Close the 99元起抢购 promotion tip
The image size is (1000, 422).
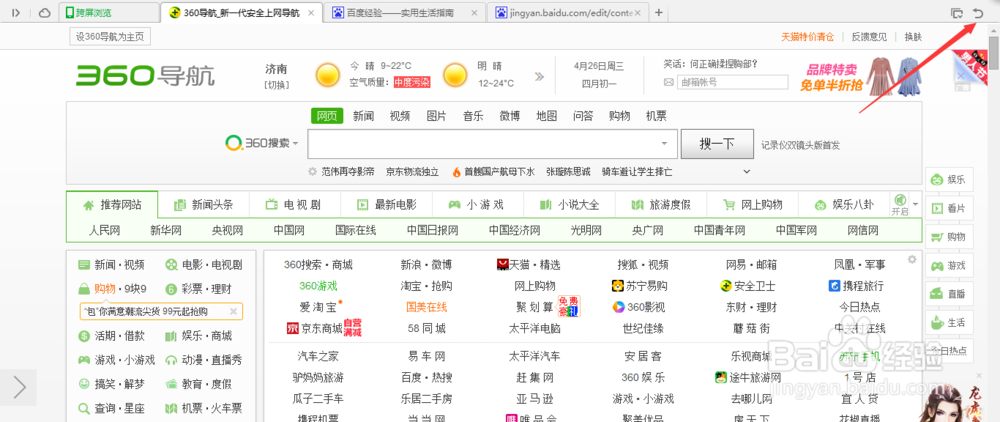click(233, 311)
